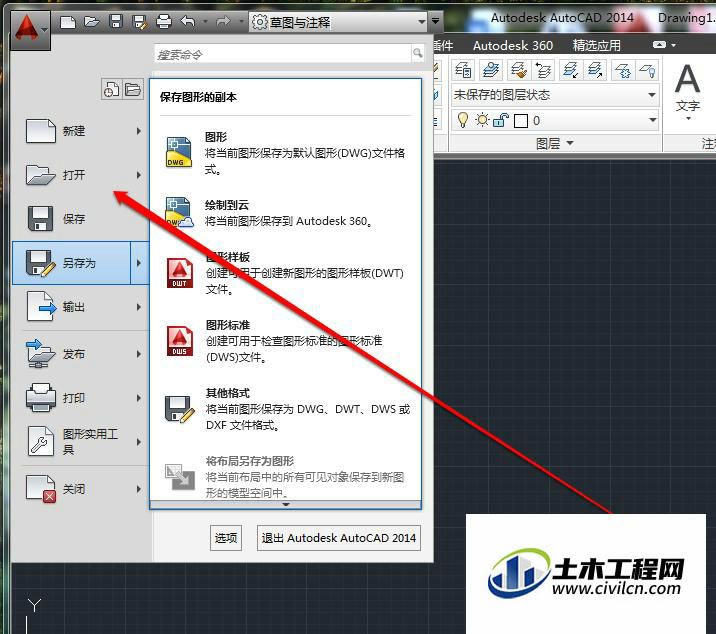Click the Make Object's Layer Current icon
716x634 pixels.
pos(490,70)
